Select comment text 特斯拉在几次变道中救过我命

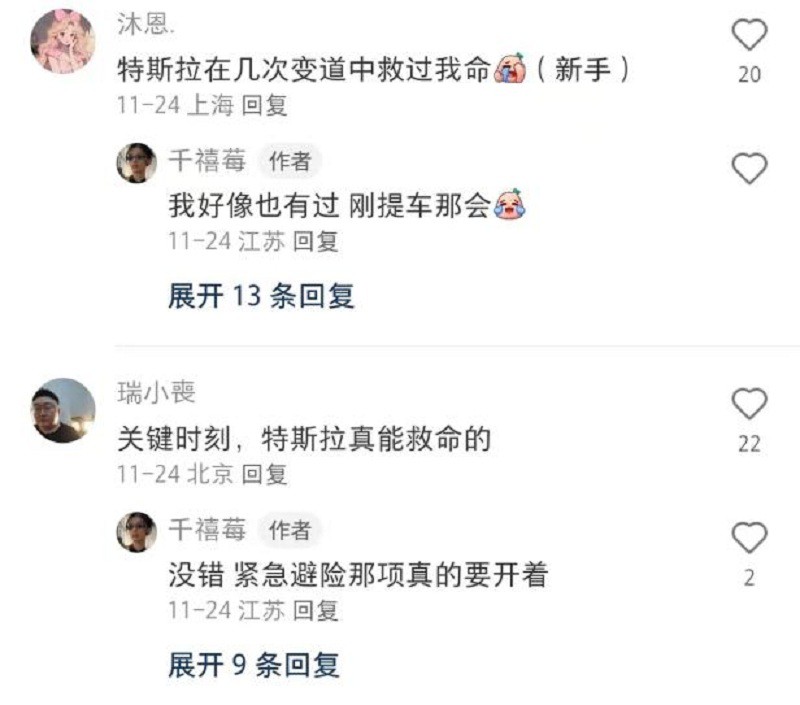[304, 69]
